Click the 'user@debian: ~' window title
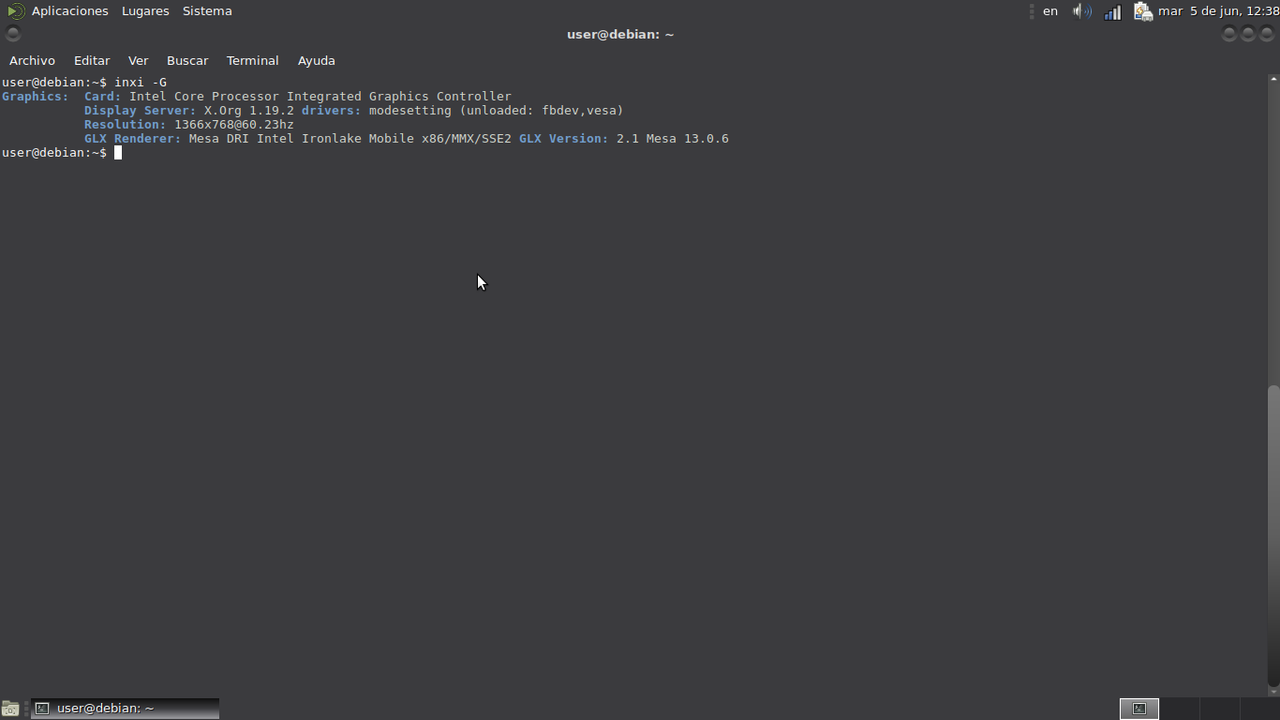The image size is (1280, 720). [620, 34]
